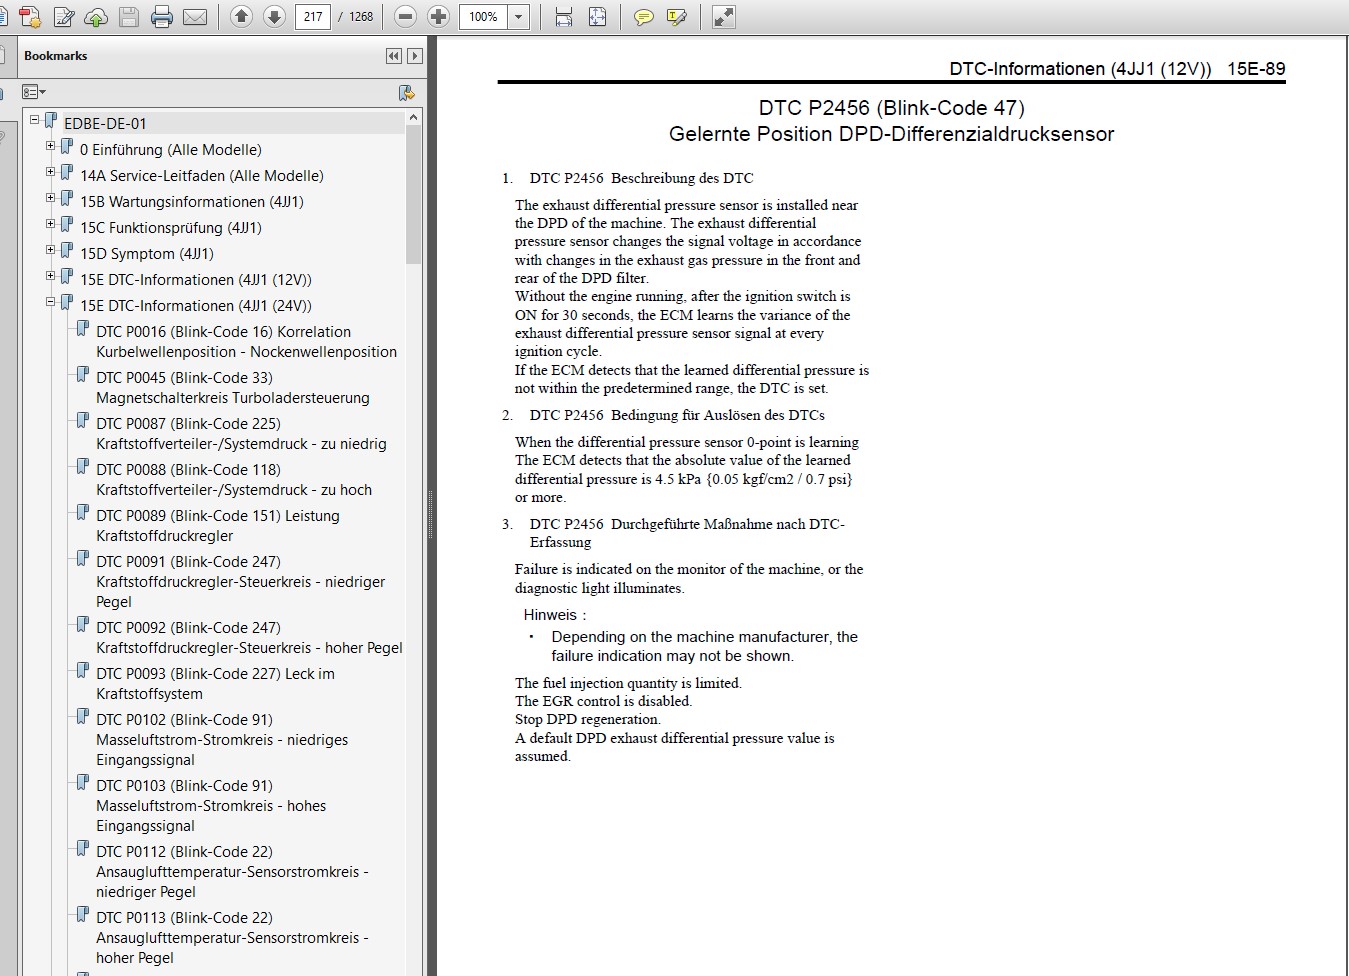Open bookmark DTC P0088 (Blink-Code 118)
The width and height of the screenshot is (1349, 976).
pos(234,480)
